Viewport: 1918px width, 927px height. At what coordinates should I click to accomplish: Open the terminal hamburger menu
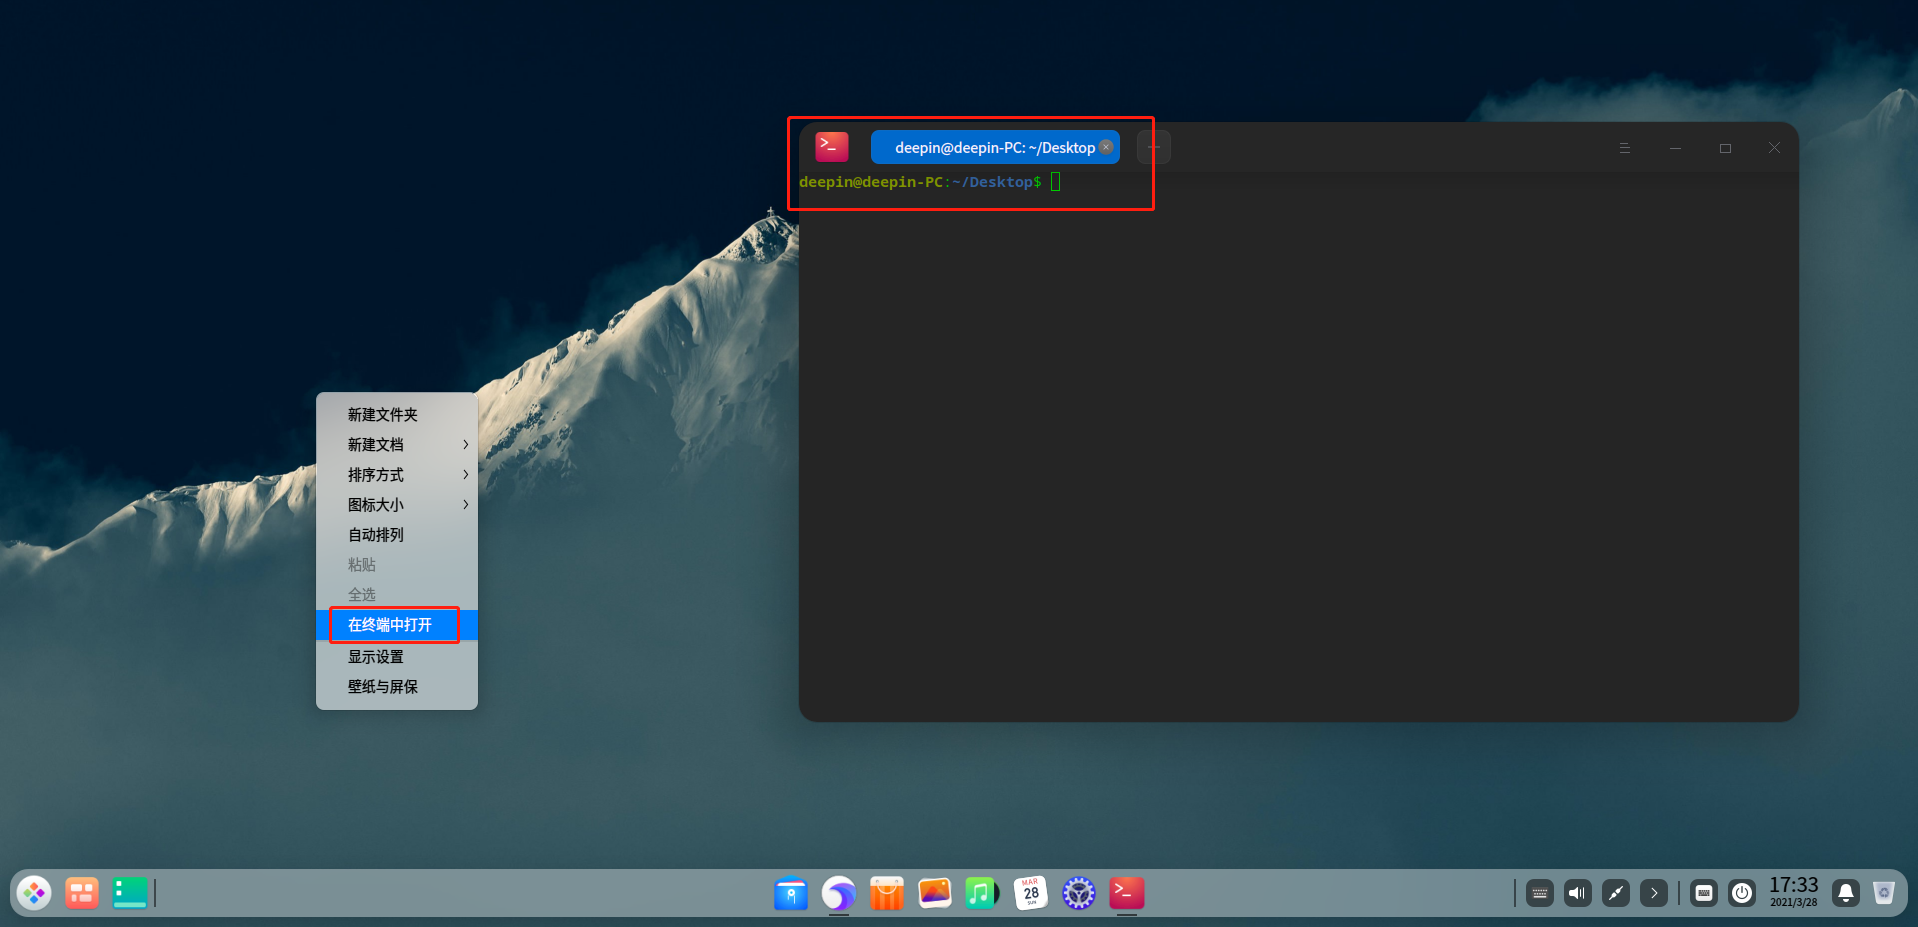pyautogui.click(x=1625, y=148)
